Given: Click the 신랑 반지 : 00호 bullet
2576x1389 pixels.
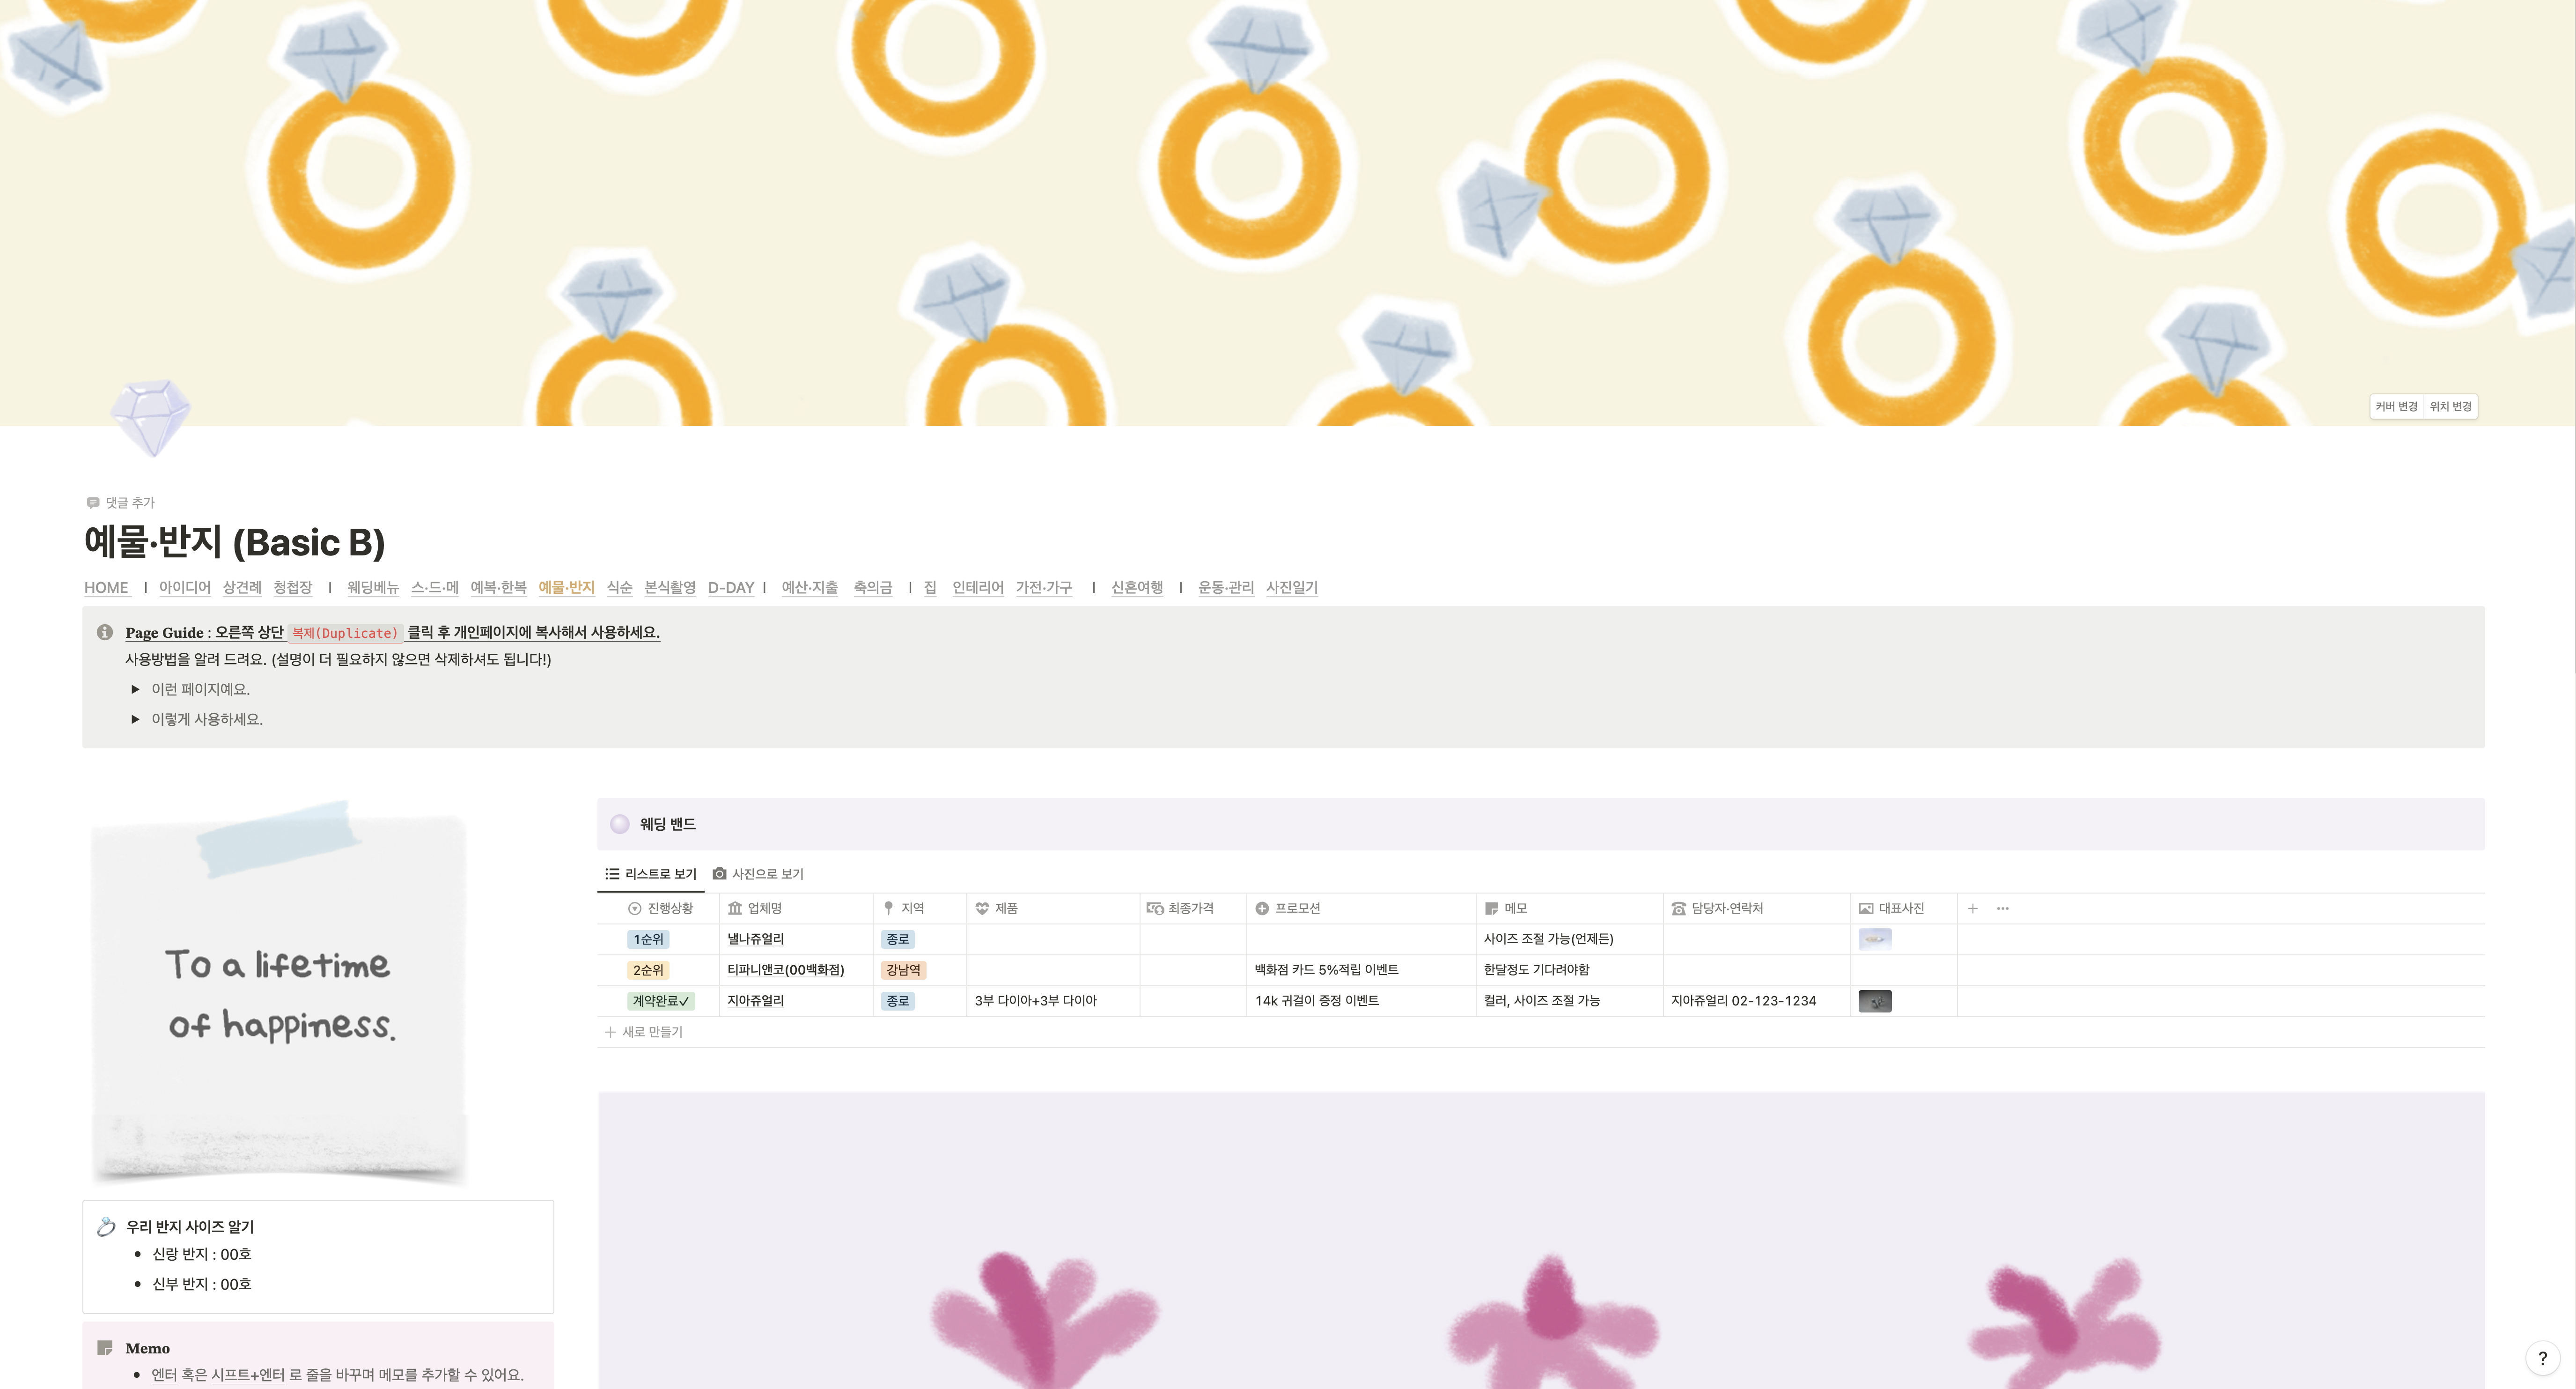Looking at the screenshot, I should [201, 1255].
